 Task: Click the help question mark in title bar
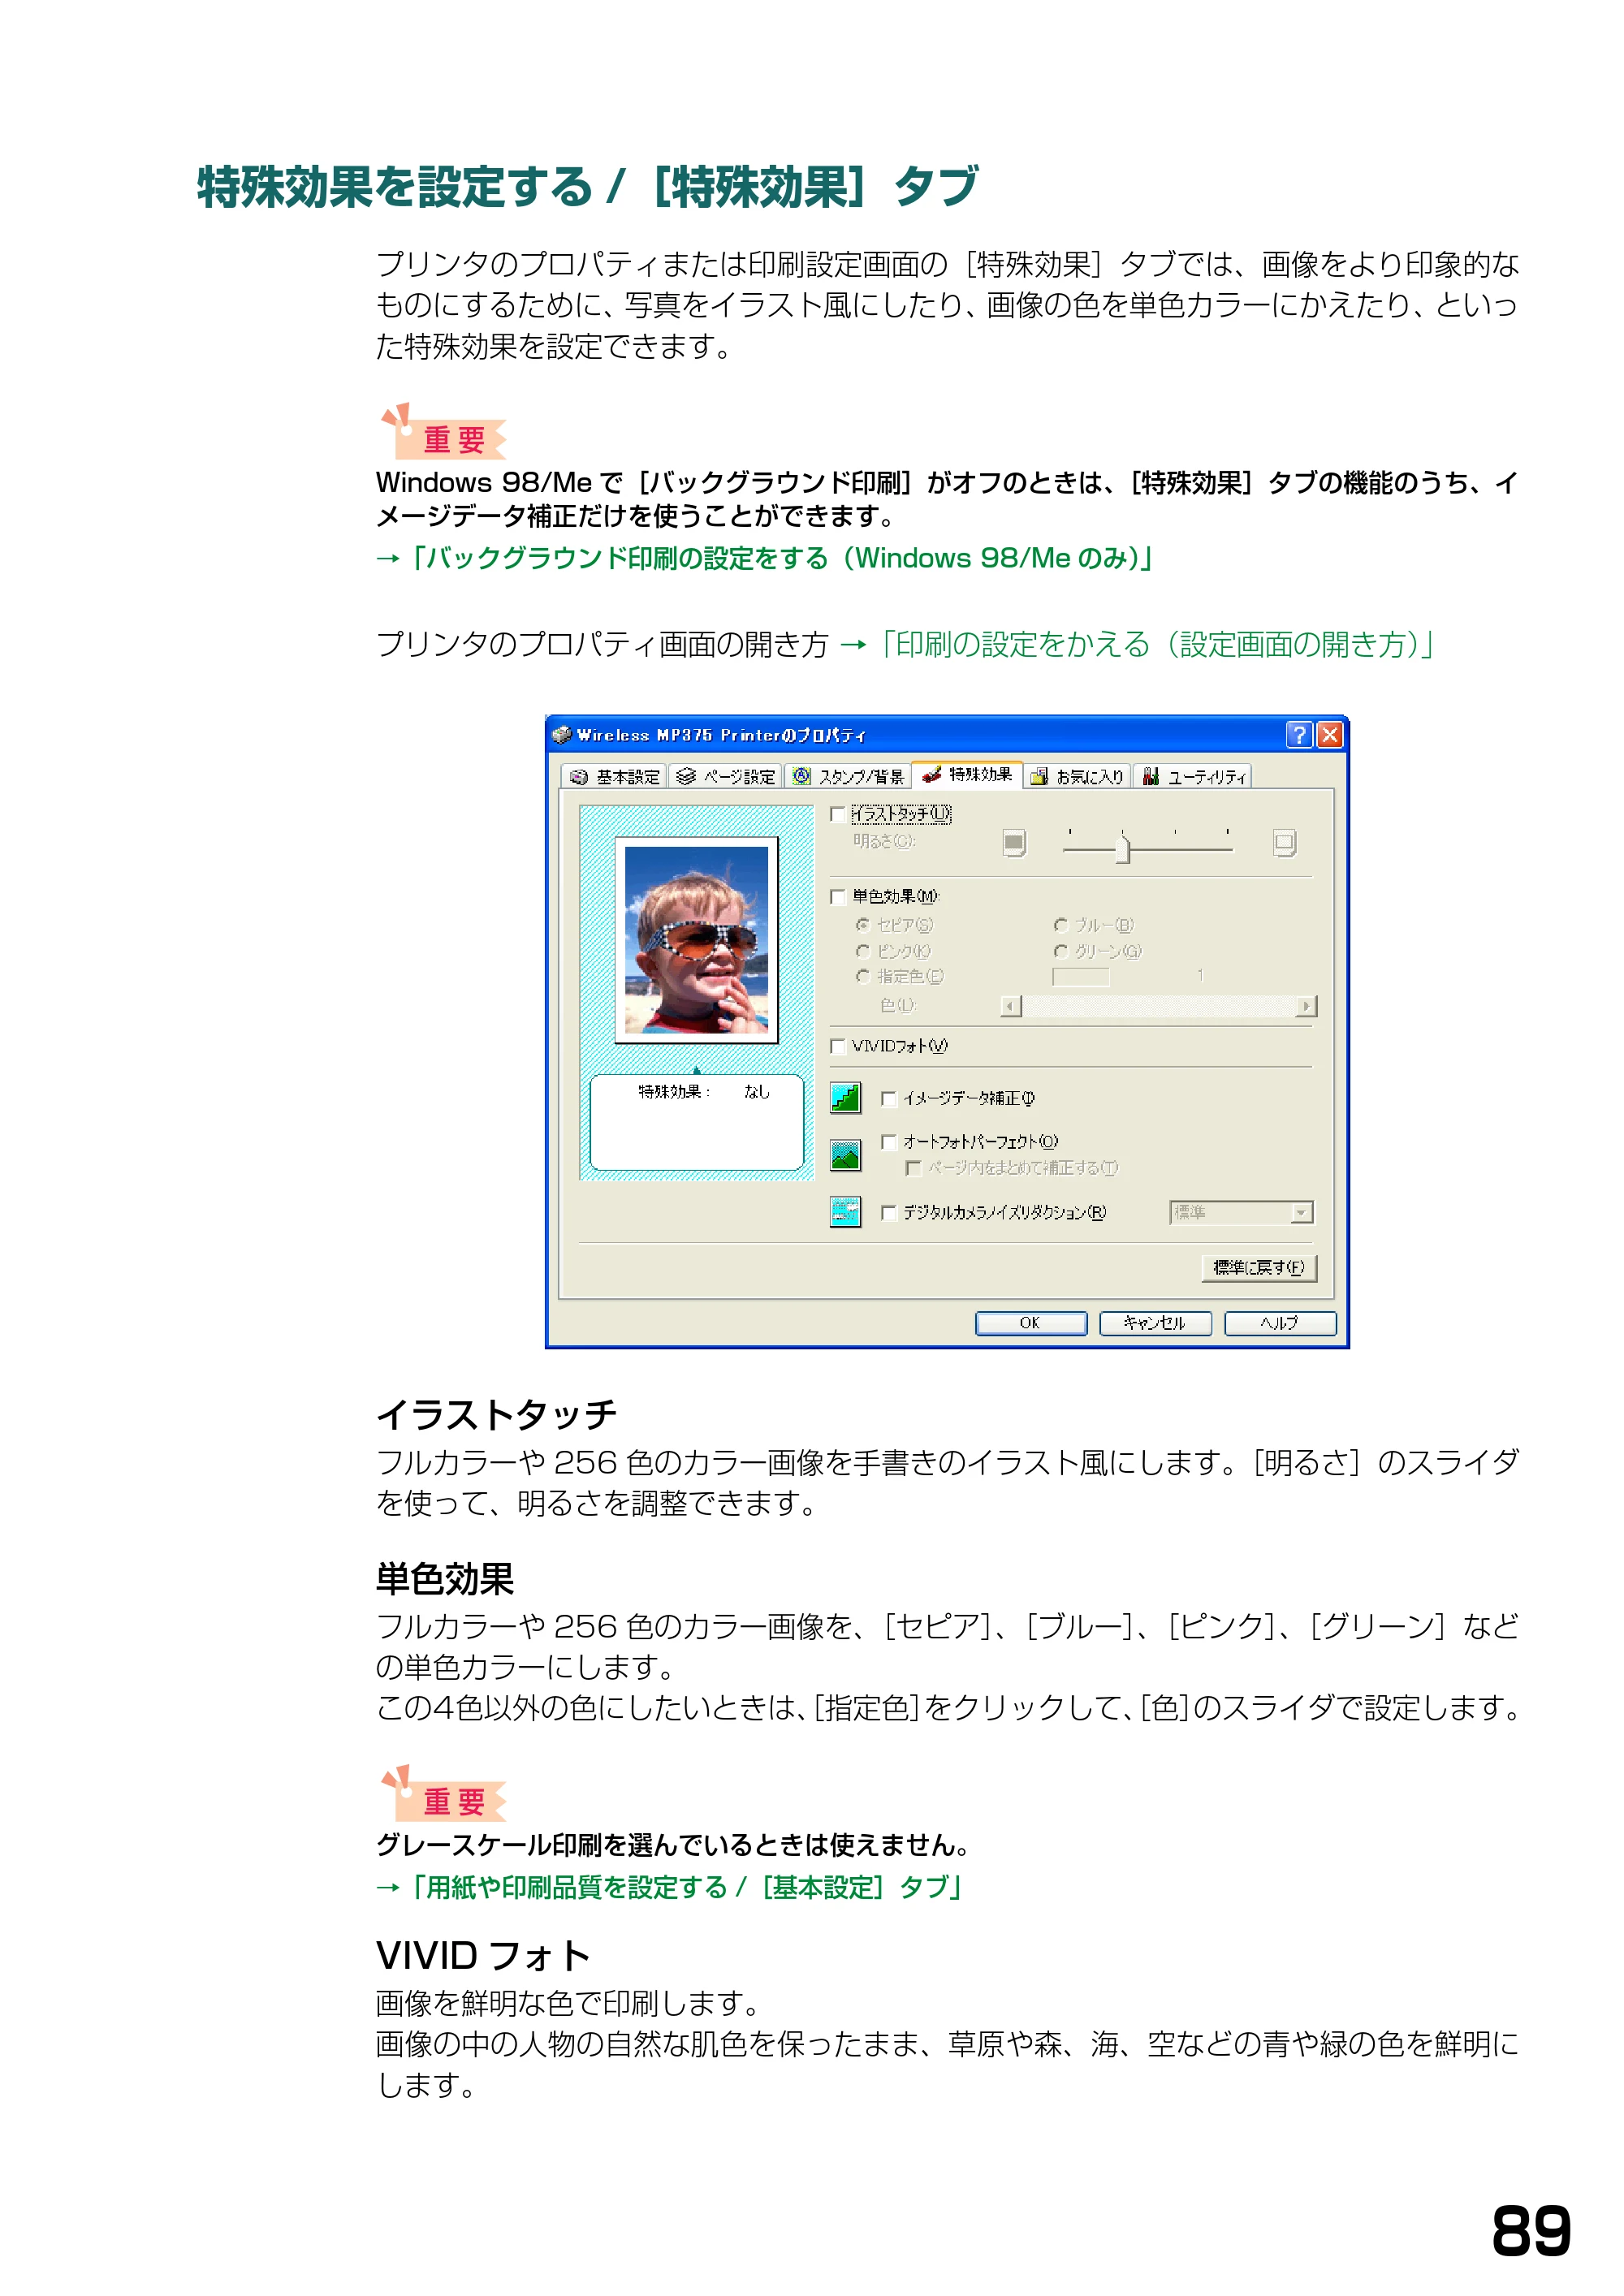[x=1298, y=735]
